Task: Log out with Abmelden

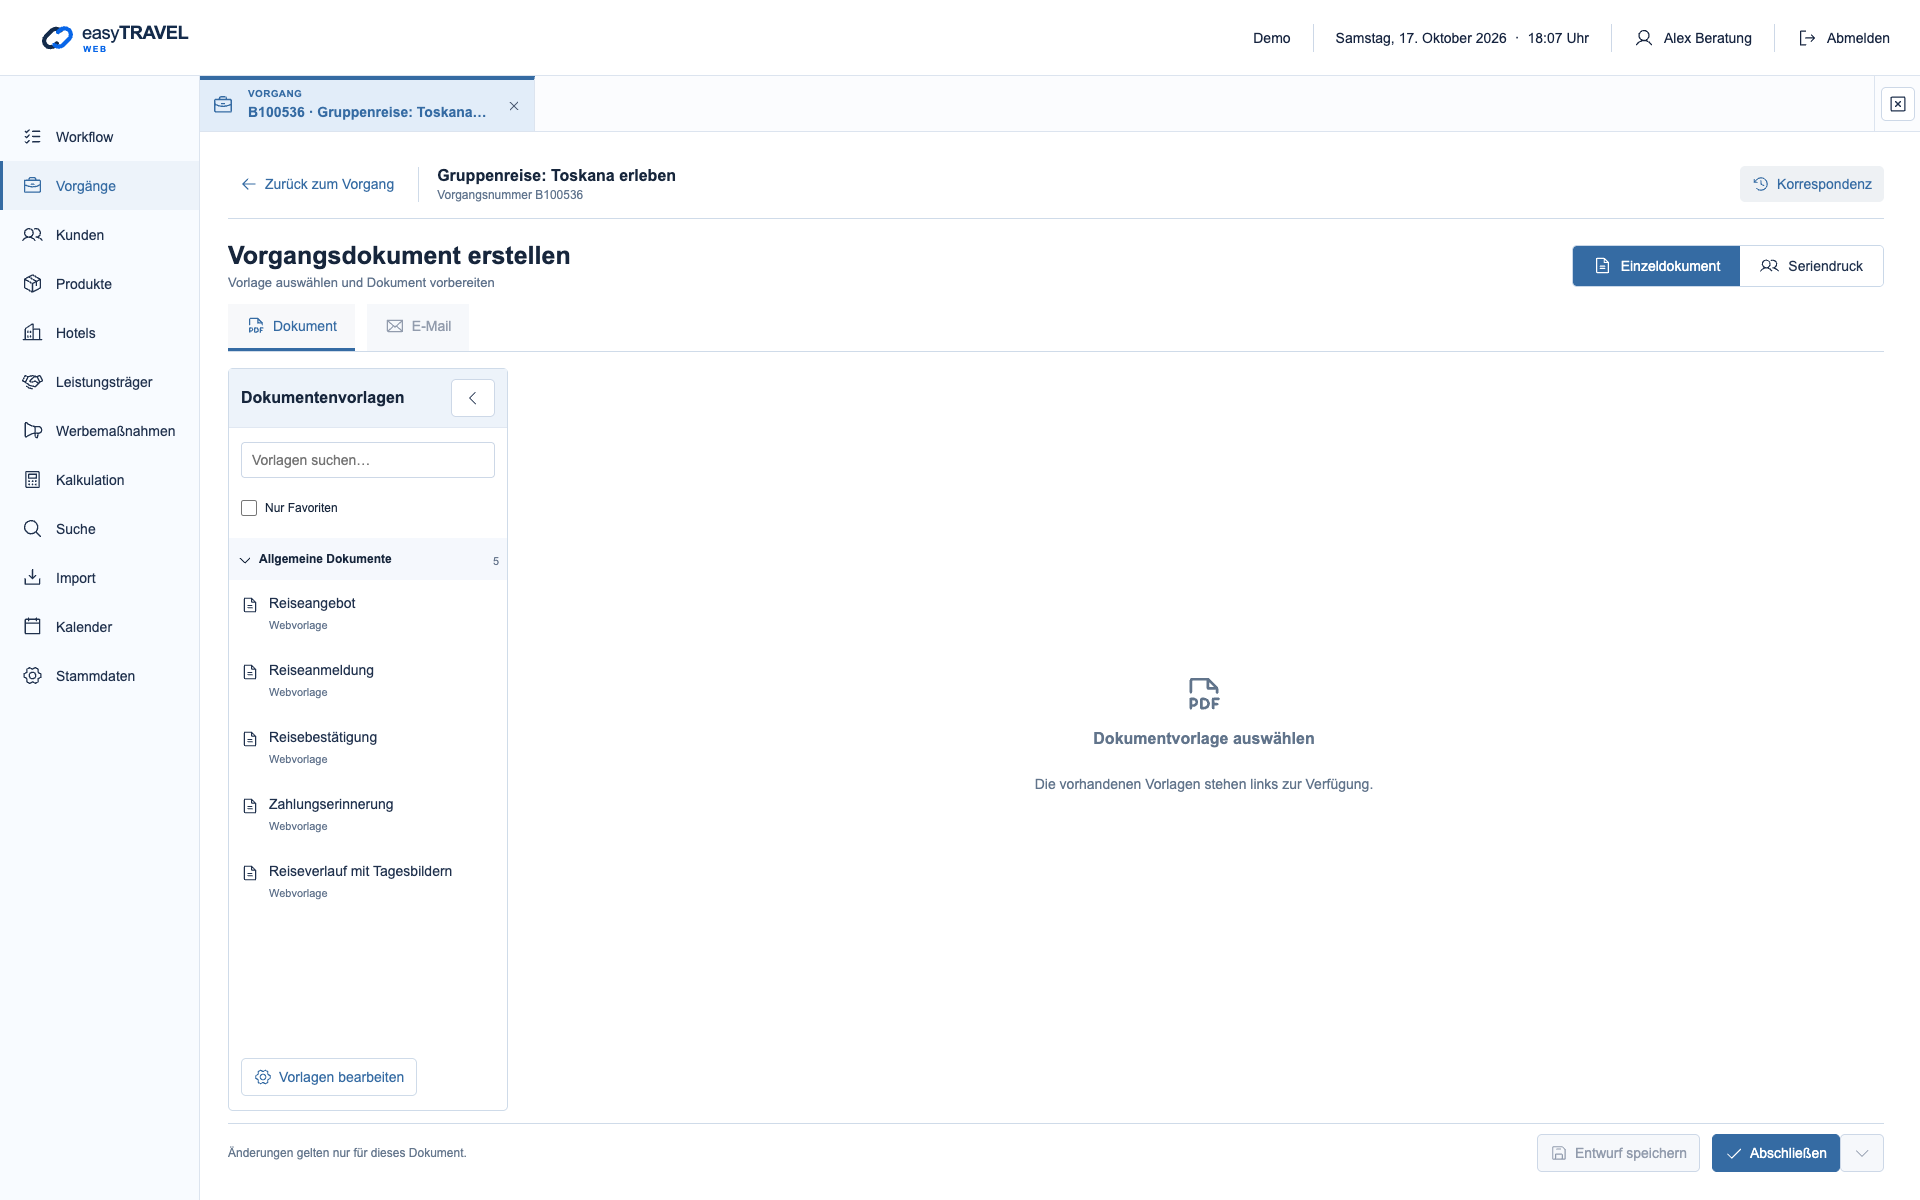Action: click(x=1844, y=38)
